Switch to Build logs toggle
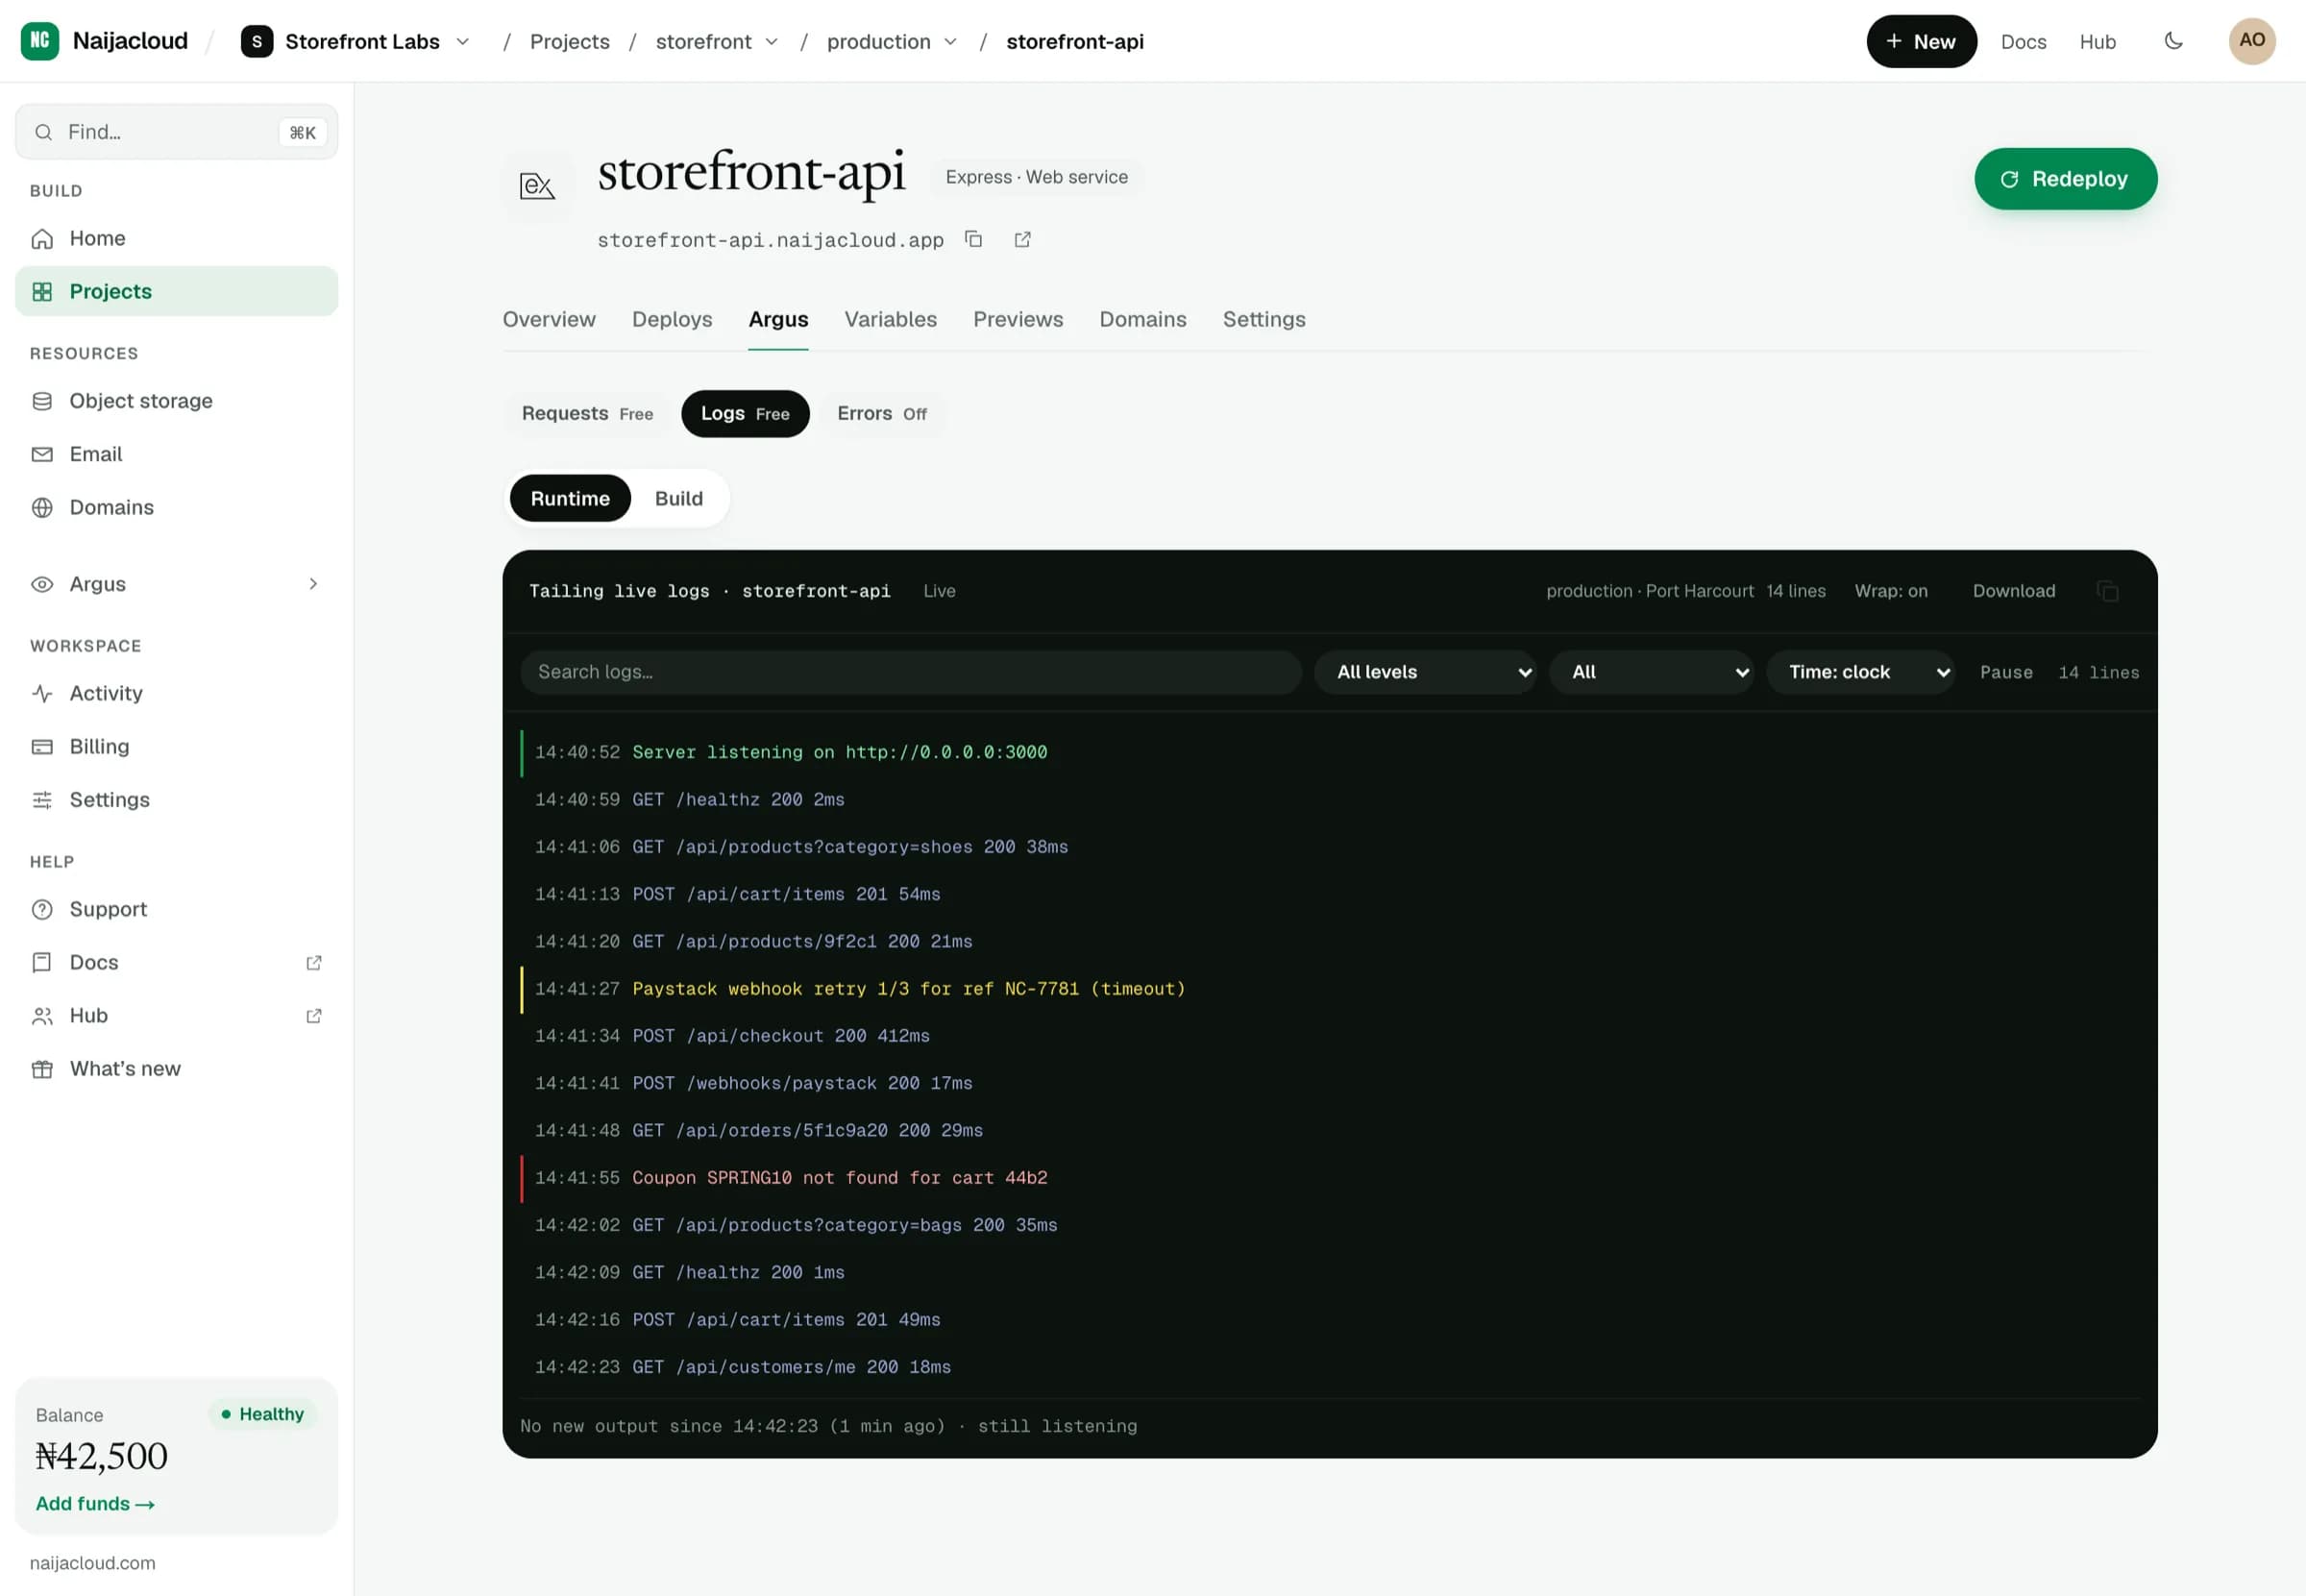The image size is (2306, 1596). tap(679, 498)
